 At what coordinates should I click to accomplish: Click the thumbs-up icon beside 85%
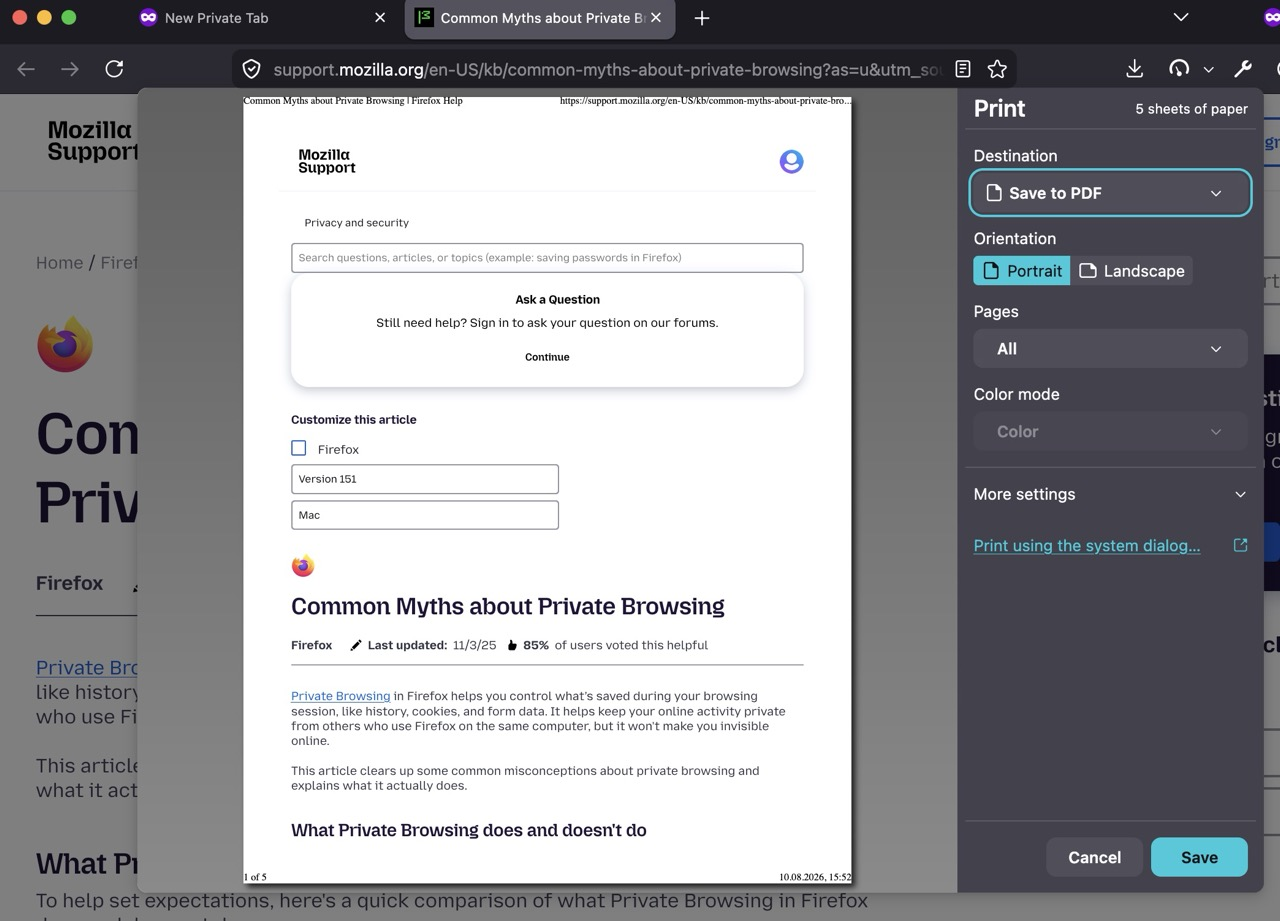[512, 645]
